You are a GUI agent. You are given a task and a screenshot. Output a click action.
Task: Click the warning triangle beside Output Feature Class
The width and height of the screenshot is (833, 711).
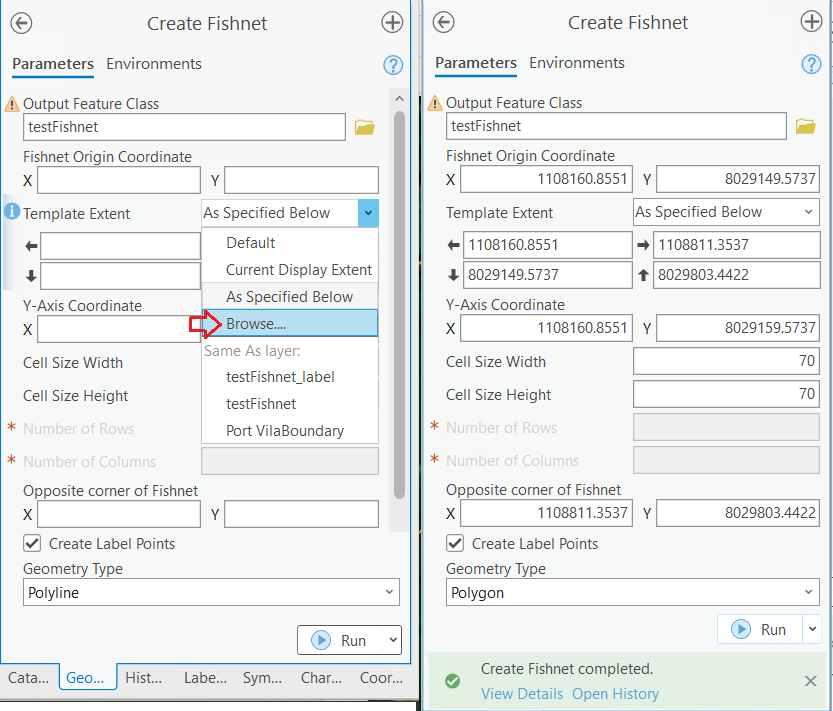(11, 102)
